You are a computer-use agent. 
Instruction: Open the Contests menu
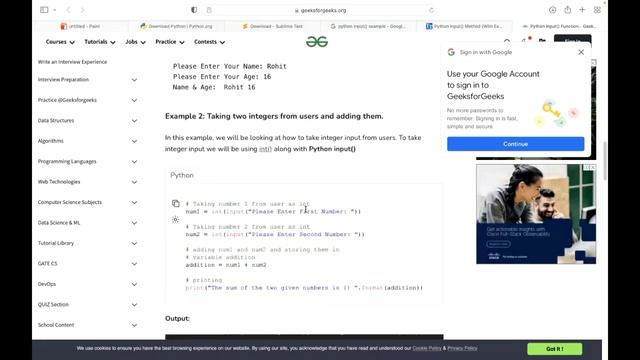(209, 42)
